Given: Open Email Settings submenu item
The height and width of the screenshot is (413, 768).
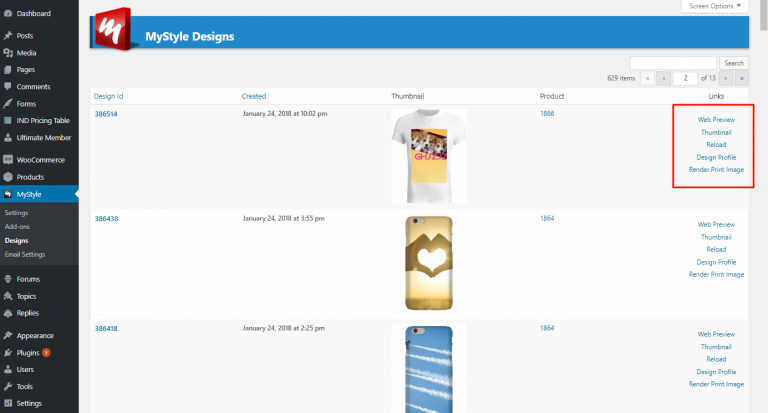Looking at the screenshot, I should click(x=26, y=254).
